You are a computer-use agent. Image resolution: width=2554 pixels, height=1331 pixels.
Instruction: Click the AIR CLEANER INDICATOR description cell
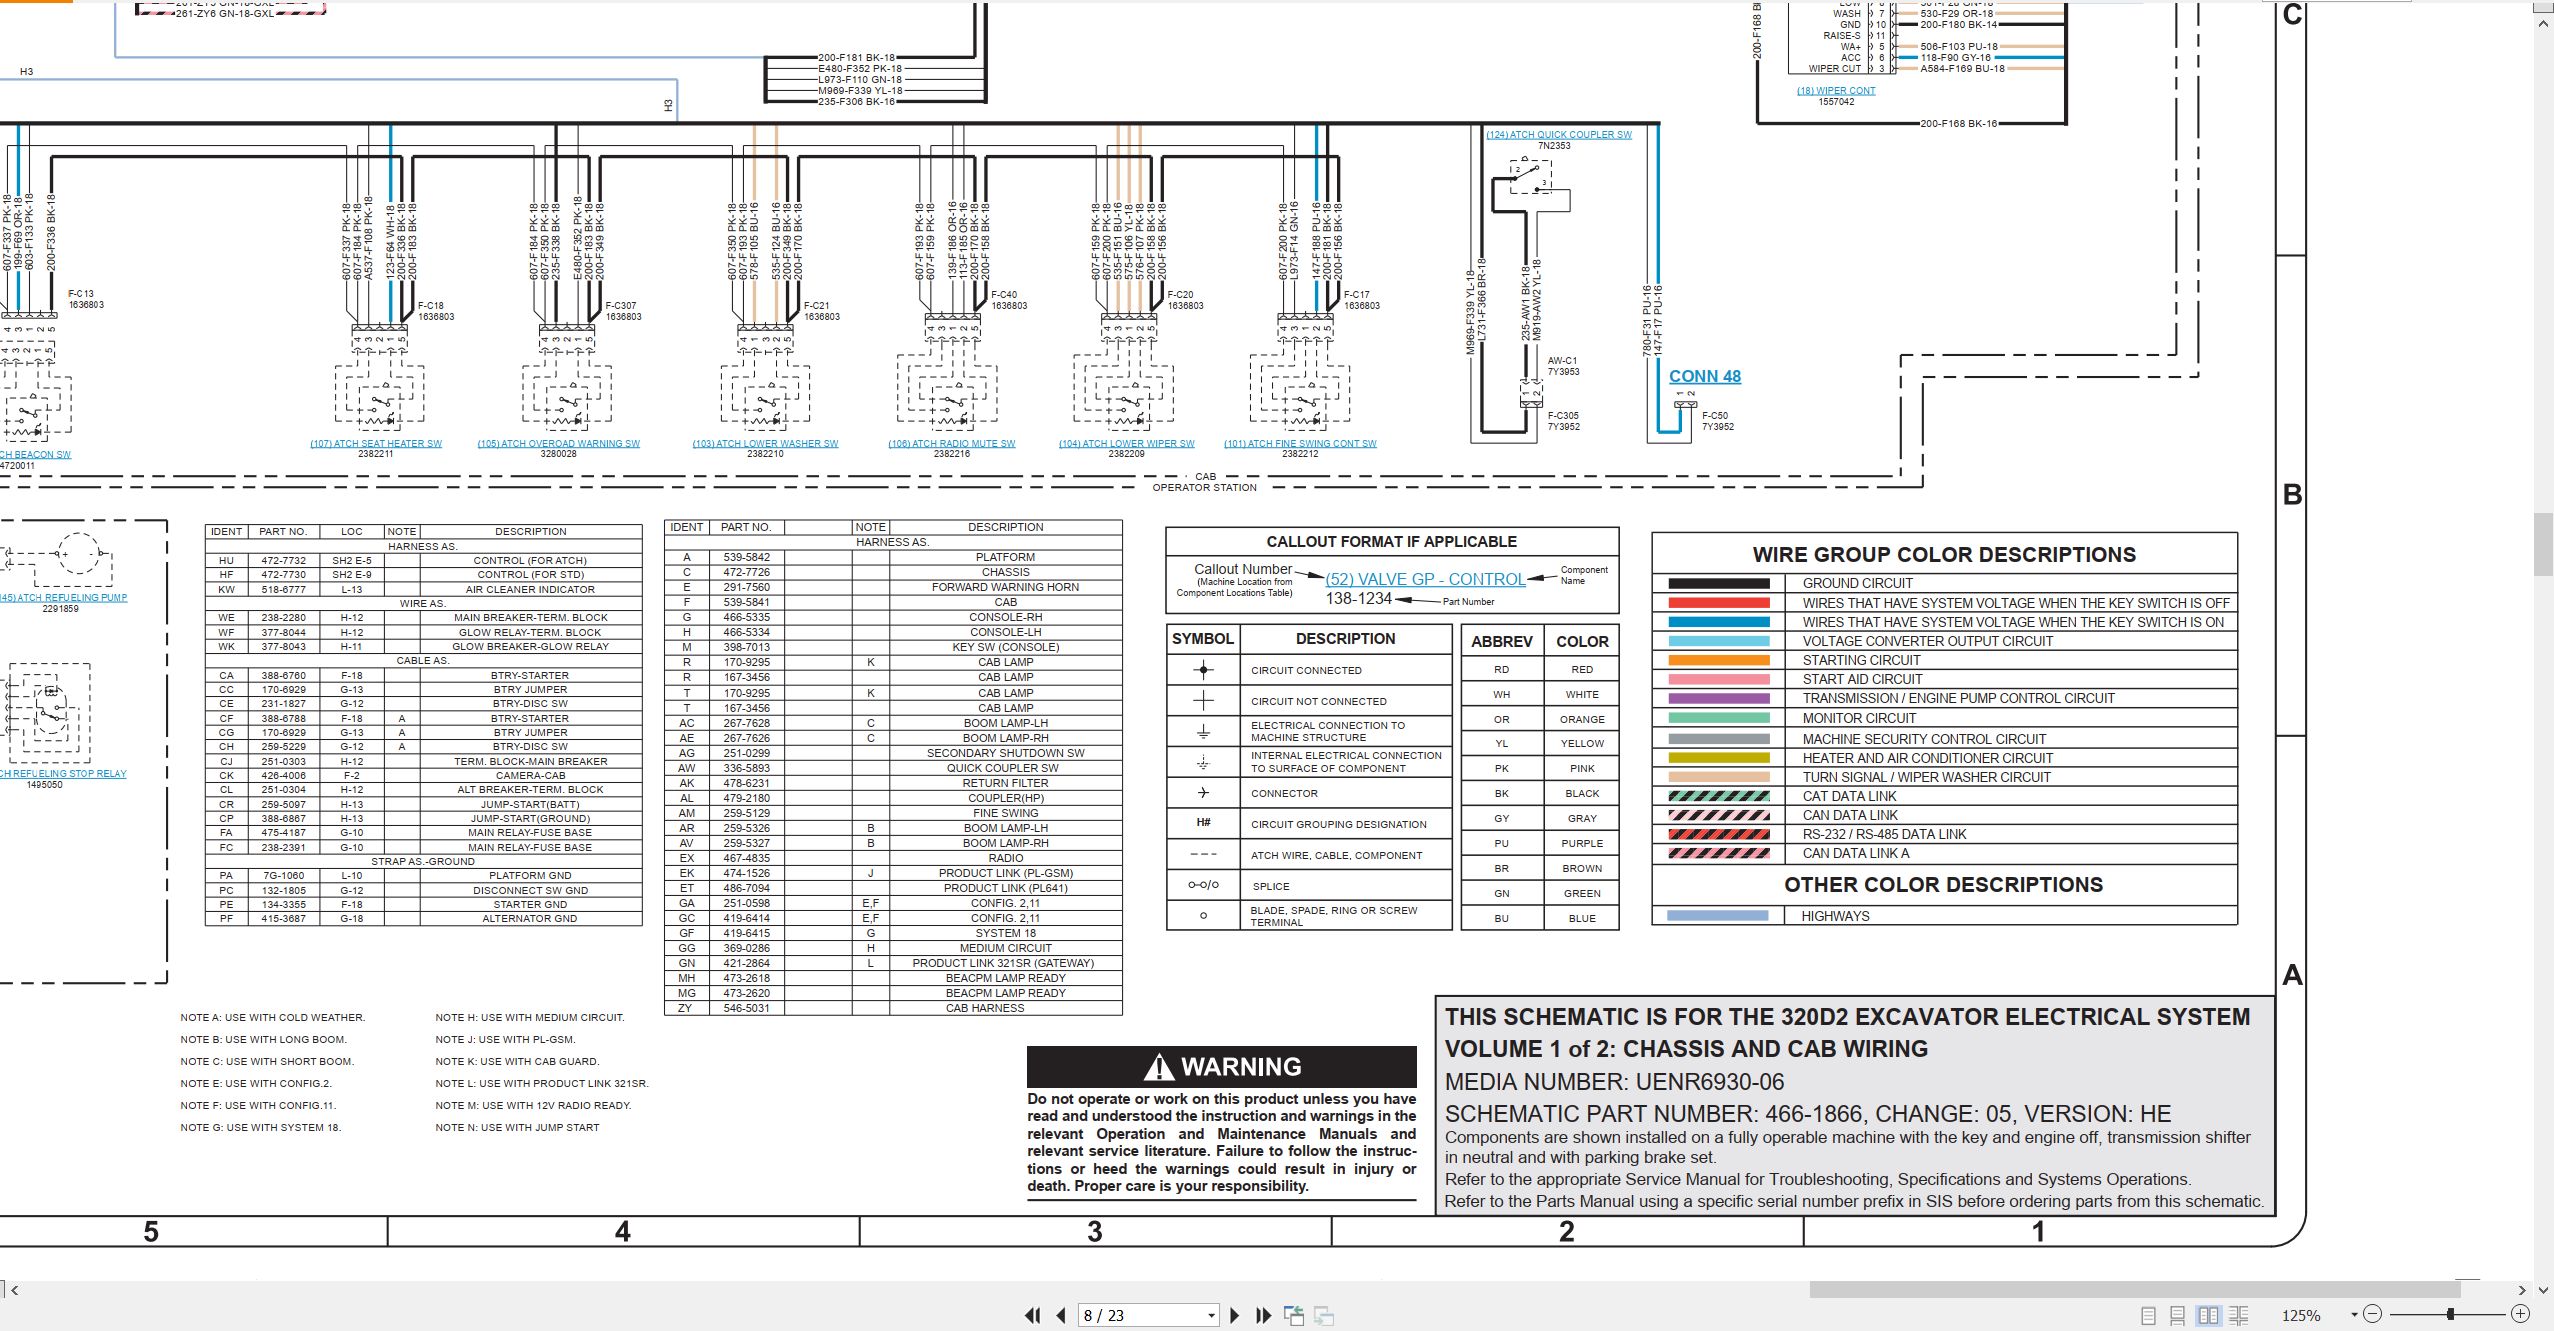point(530,590)
